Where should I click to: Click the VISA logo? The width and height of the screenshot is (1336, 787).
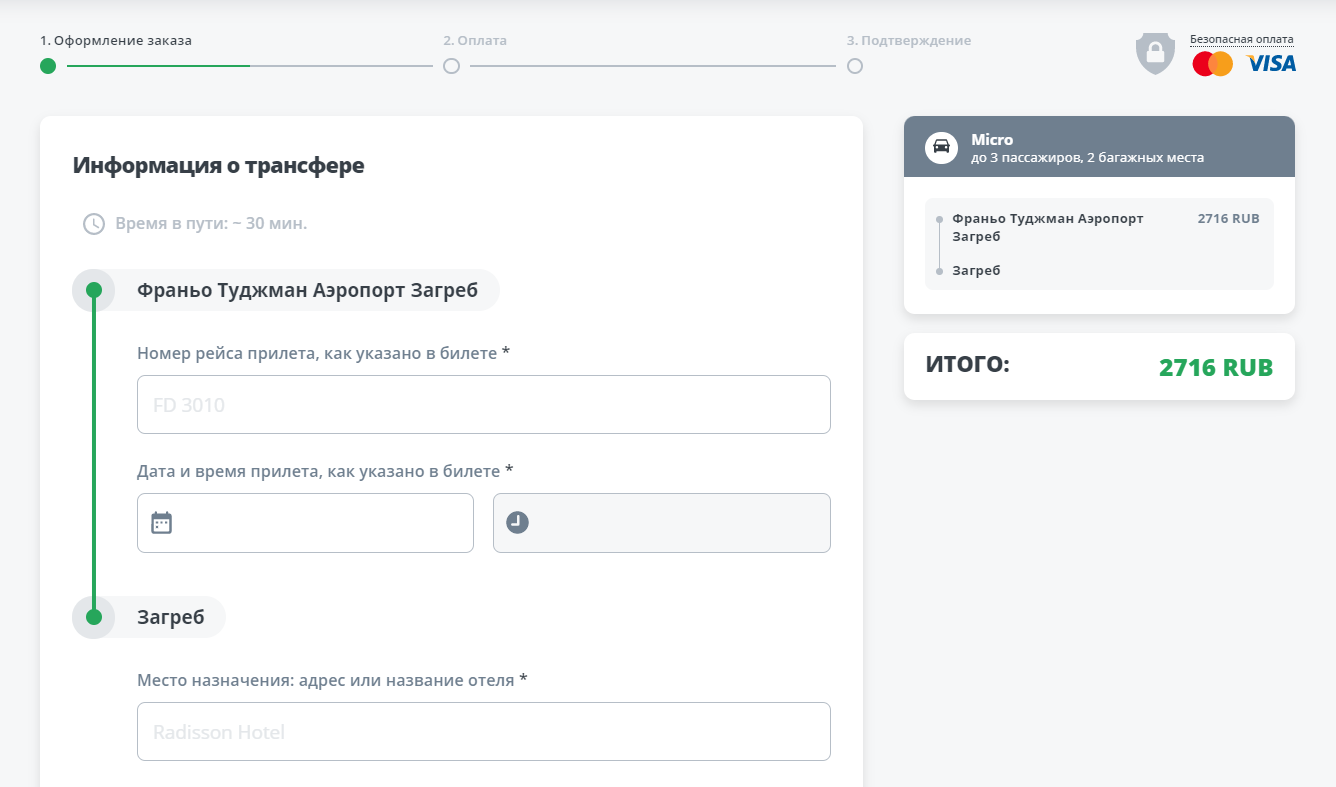point(1271,64)
